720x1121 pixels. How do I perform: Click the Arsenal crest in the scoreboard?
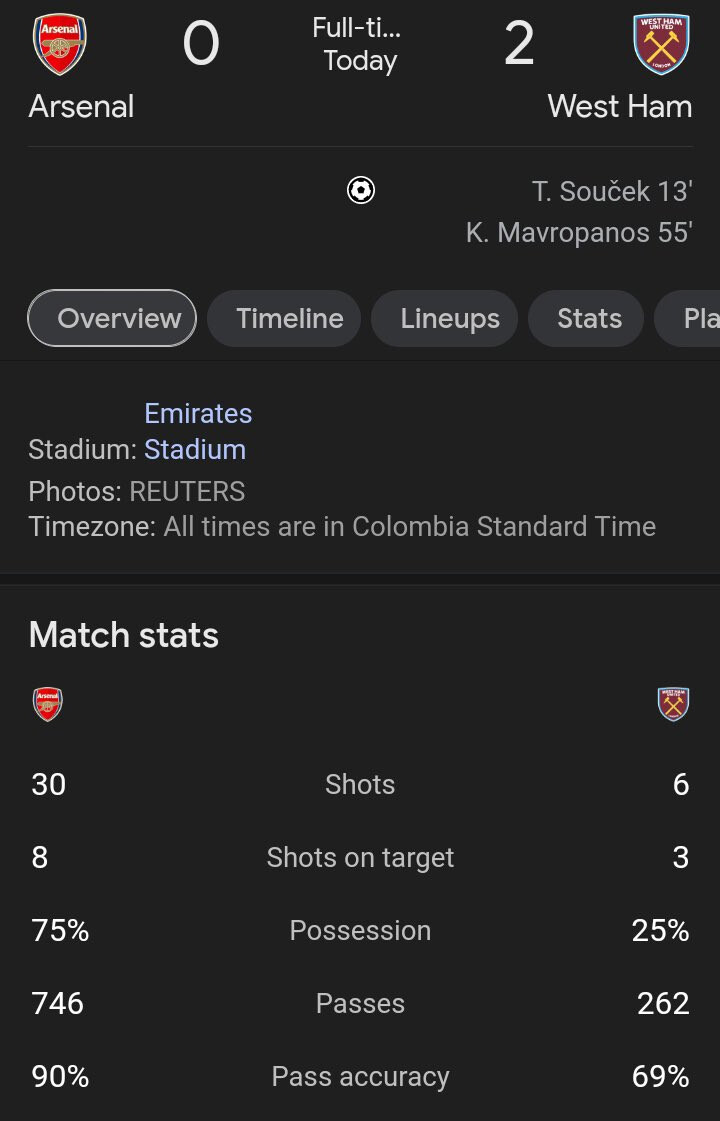(60, 45)
